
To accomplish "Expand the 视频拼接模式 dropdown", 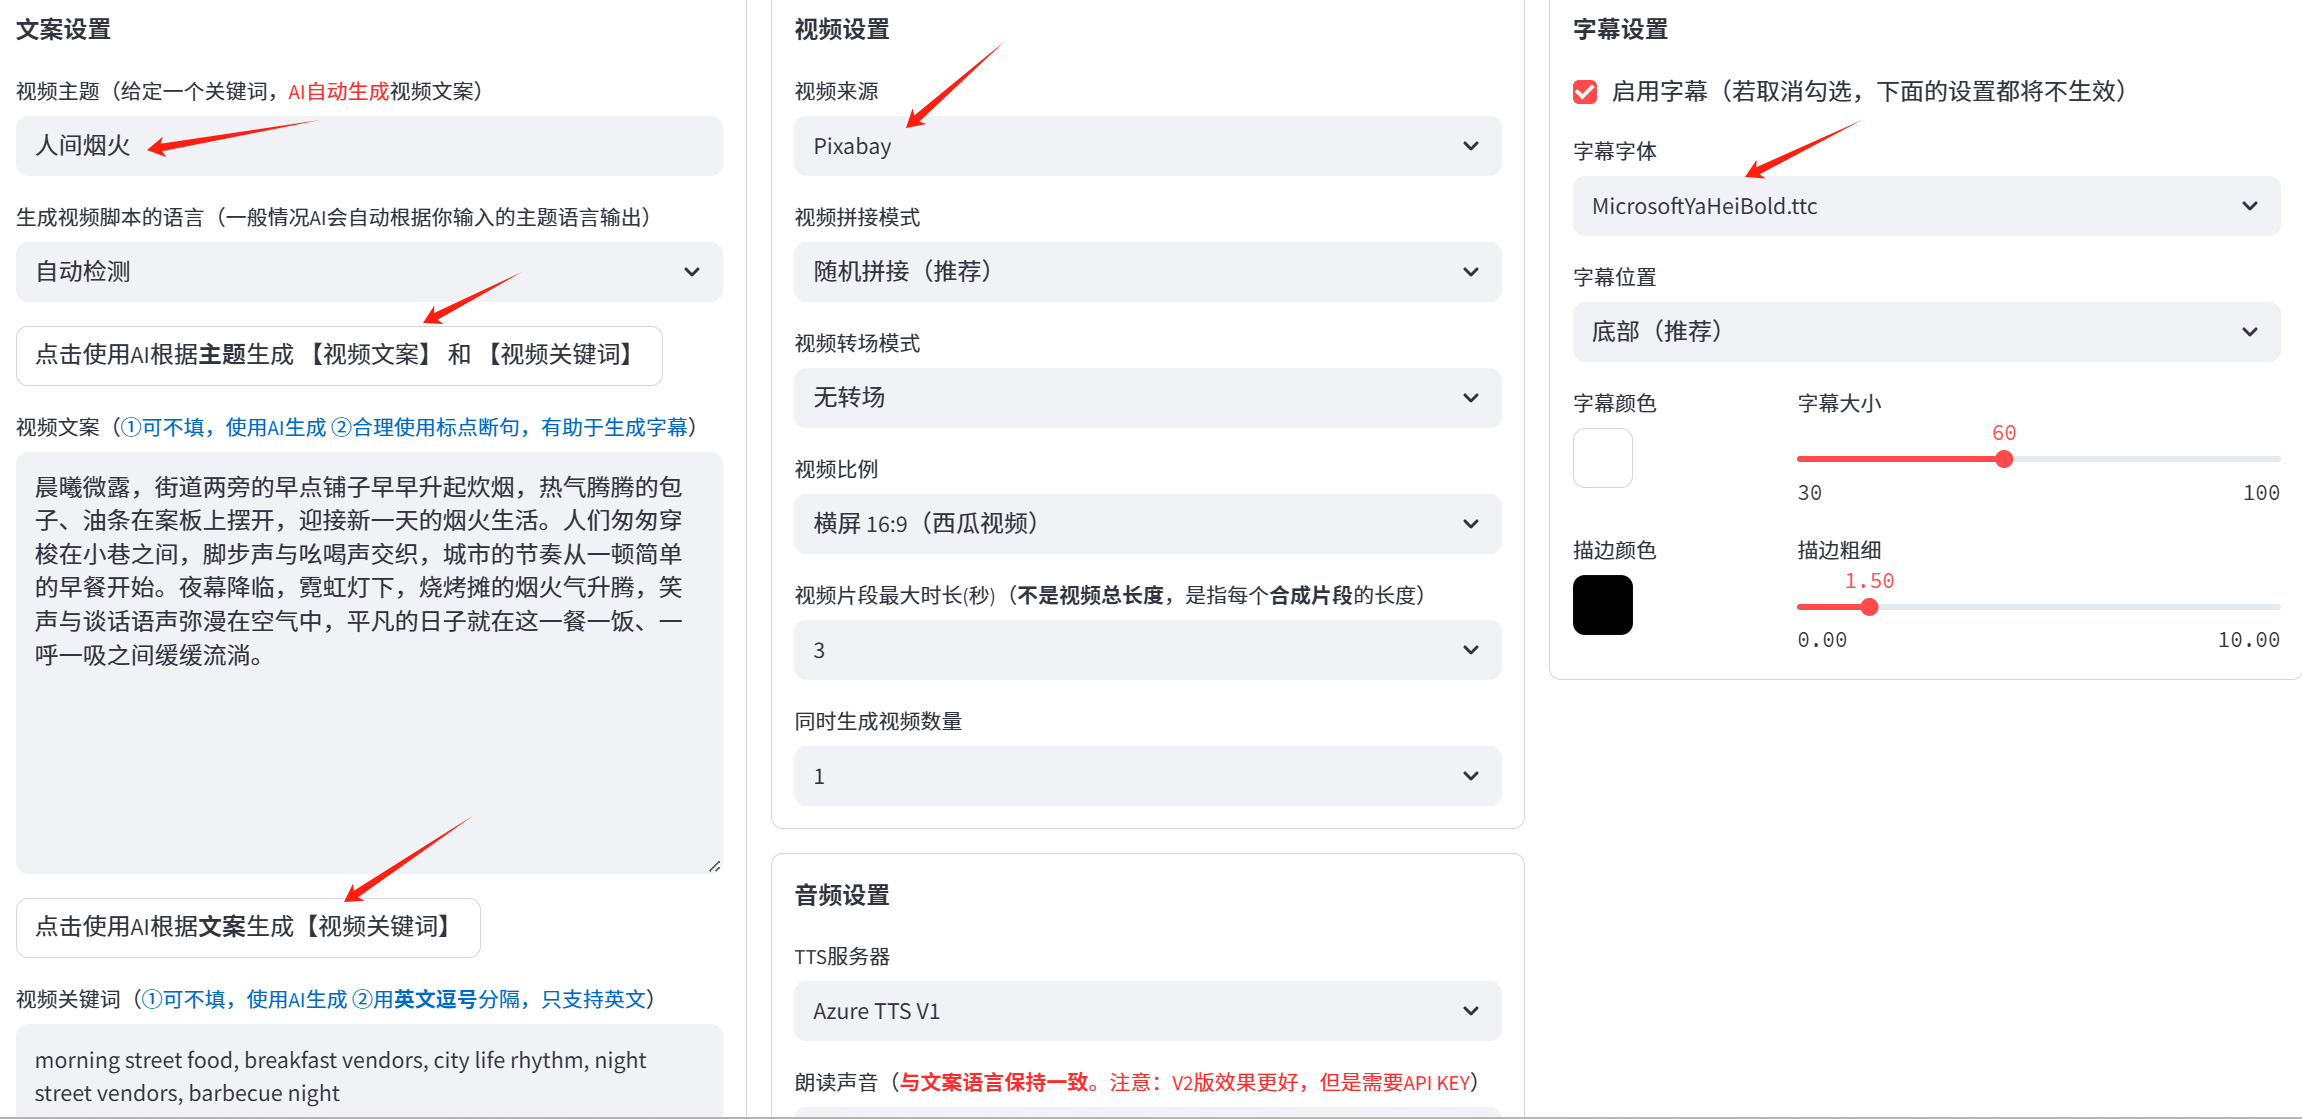I will click(x=1146, y=272).
